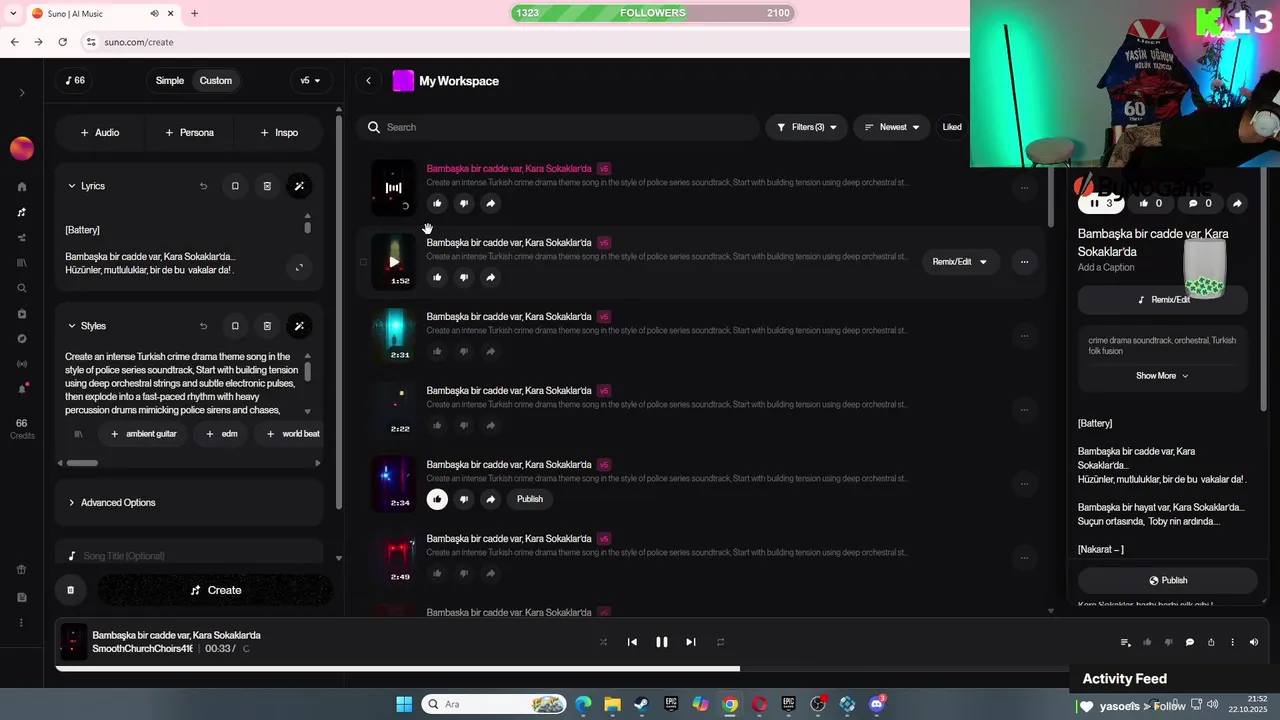
Task: Unlike the liked 2:34 song
Action: (437, 499)
